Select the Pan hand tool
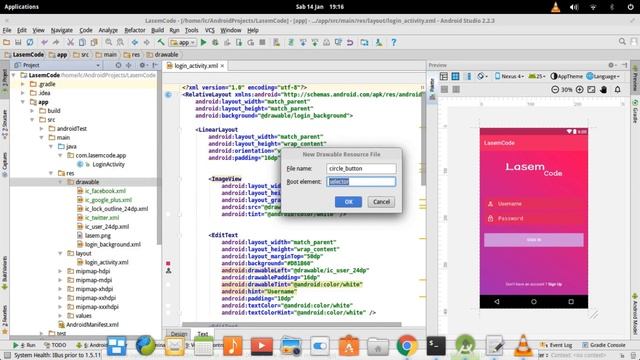 click(x=604, y=89)
